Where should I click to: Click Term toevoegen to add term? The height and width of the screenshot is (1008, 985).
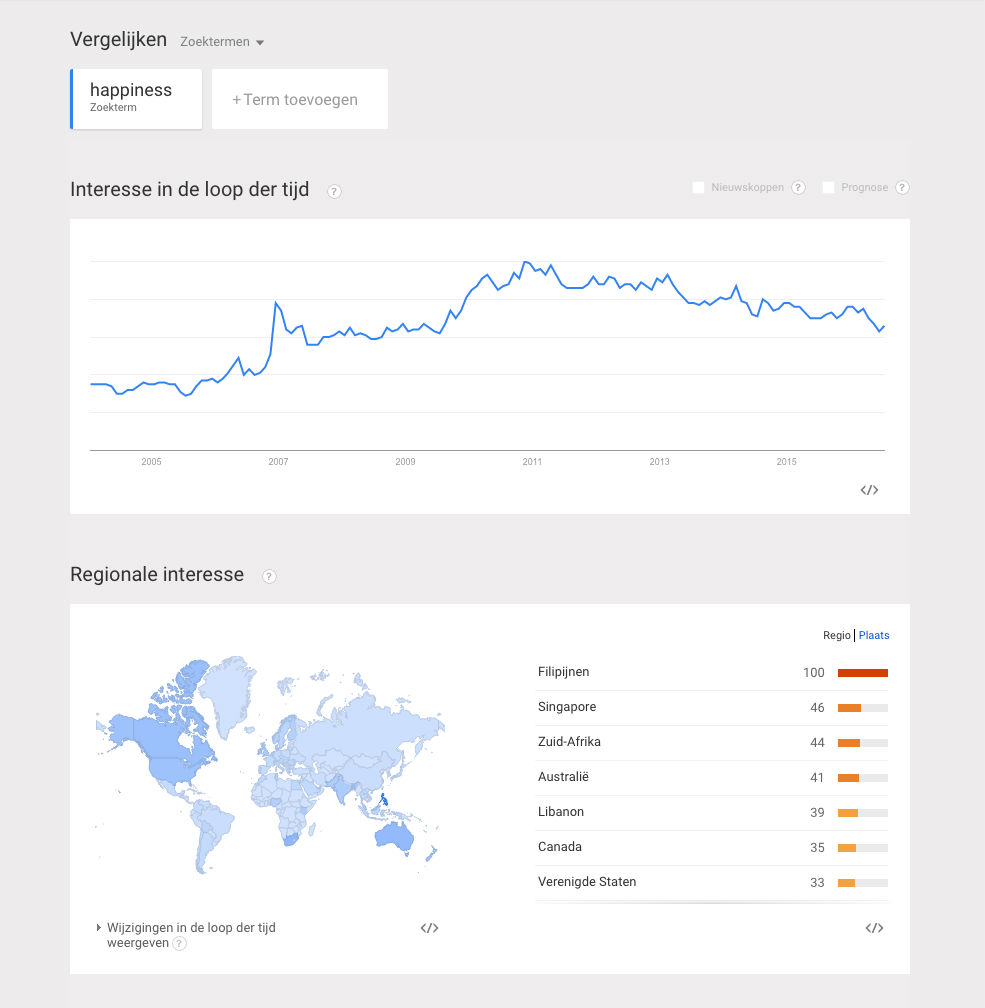click(x=299, y=99)
